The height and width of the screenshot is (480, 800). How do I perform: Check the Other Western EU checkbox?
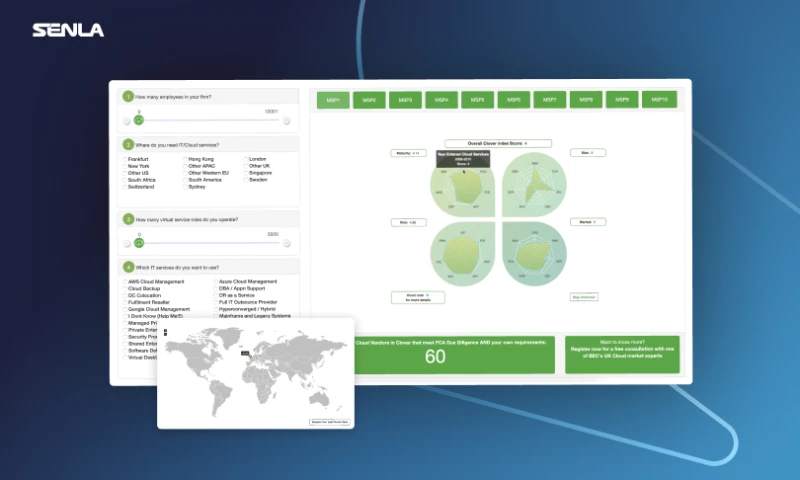(x=185, y=173)
